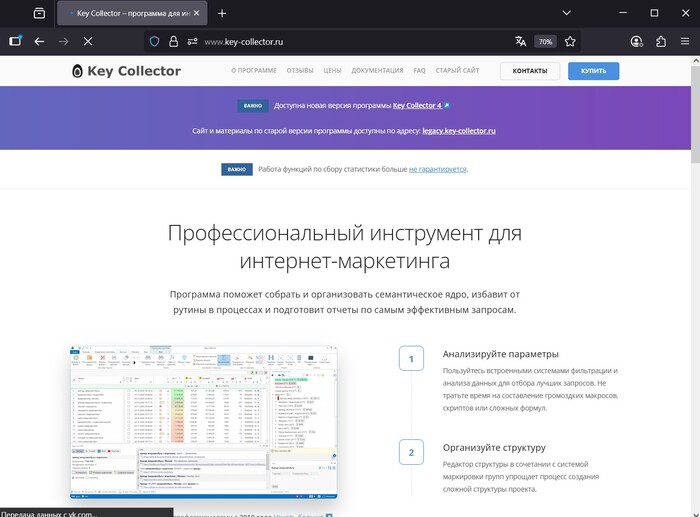Bookmark this page with the star icon
The width and height of the screenshot is (700, 517).
[x=570, y=42]
